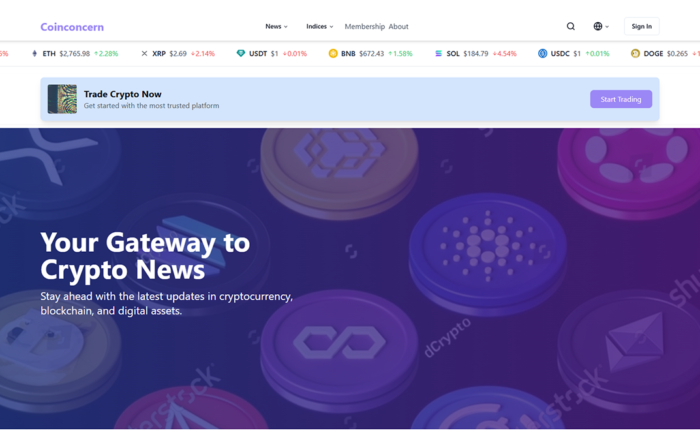
Task: Click the Coinconcern logo
Action: 72,27
